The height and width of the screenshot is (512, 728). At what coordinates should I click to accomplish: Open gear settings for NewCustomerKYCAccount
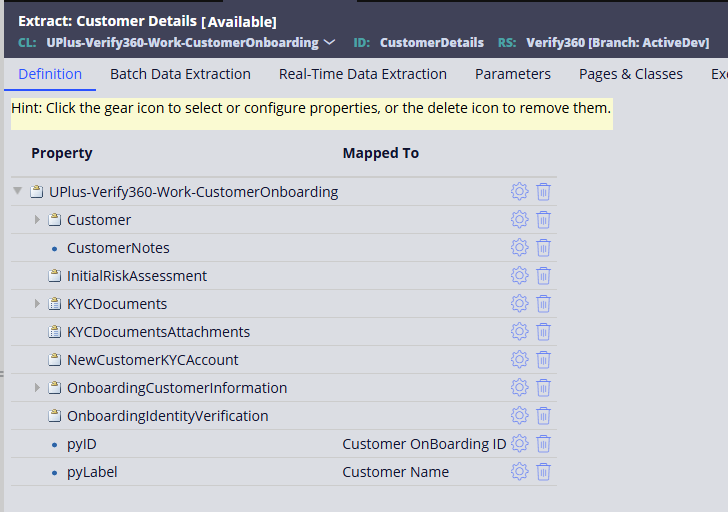tap(520, 360)
